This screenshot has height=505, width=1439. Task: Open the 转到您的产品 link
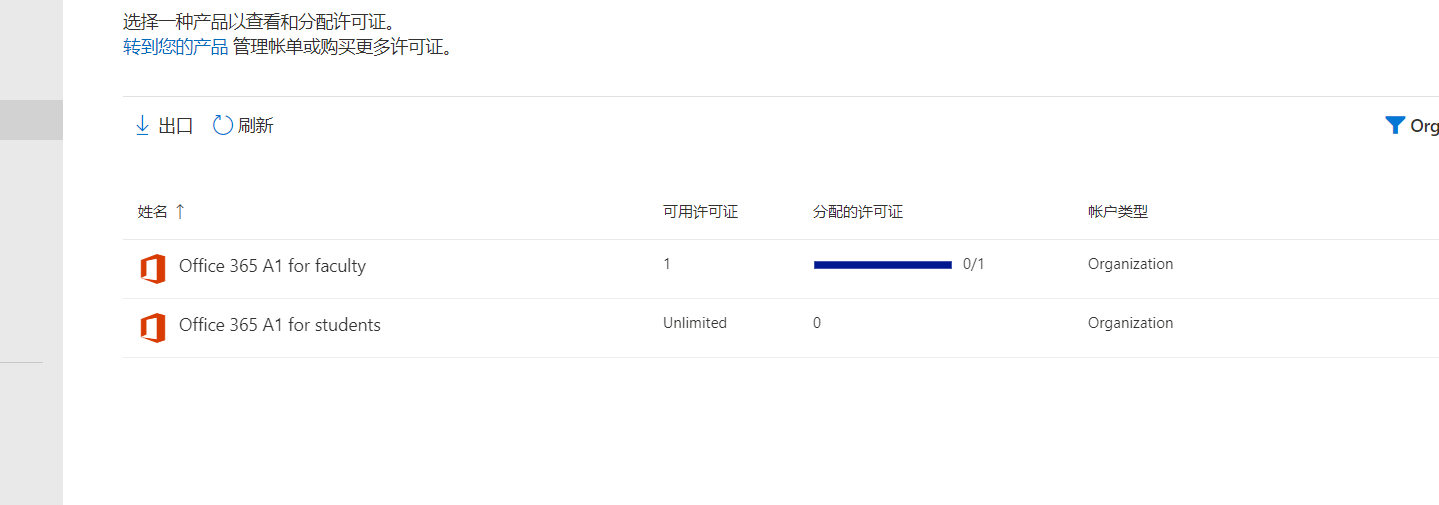click(176, 47)
